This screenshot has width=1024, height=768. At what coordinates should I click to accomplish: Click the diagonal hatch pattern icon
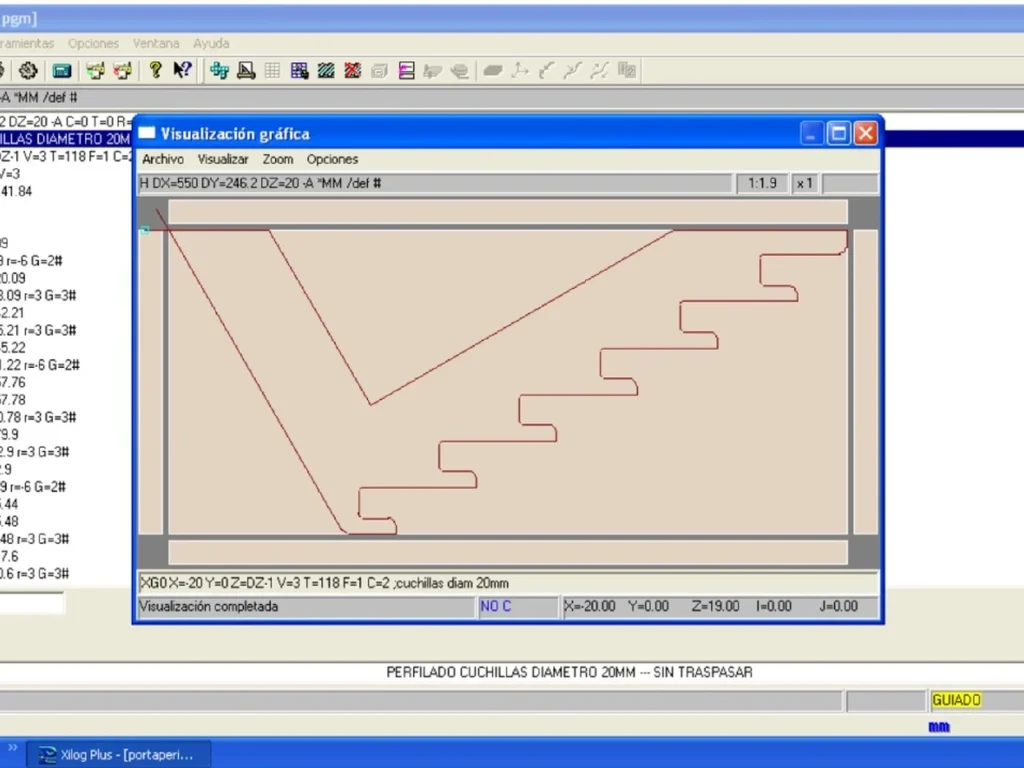tap(326, 71)
